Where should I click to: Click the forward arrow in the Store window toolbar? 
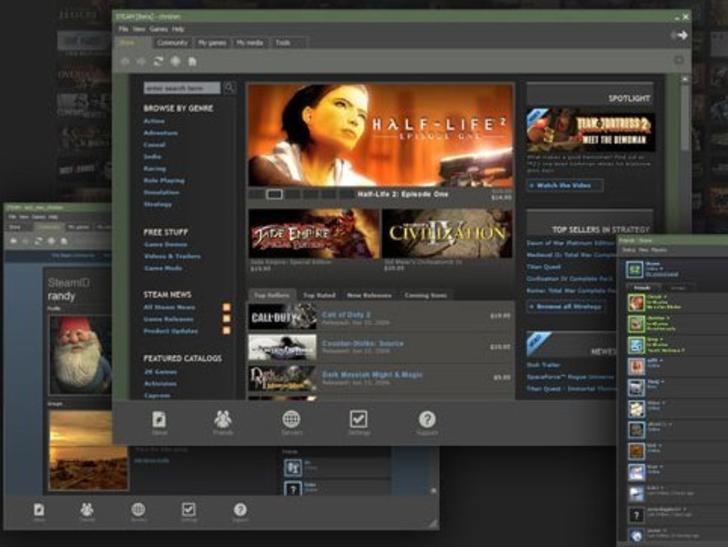141,61
